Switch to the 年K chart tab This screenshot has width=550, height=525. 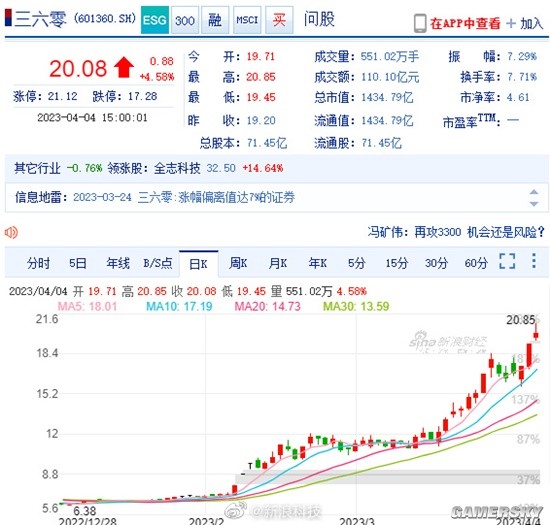click(x=318, y=263)
